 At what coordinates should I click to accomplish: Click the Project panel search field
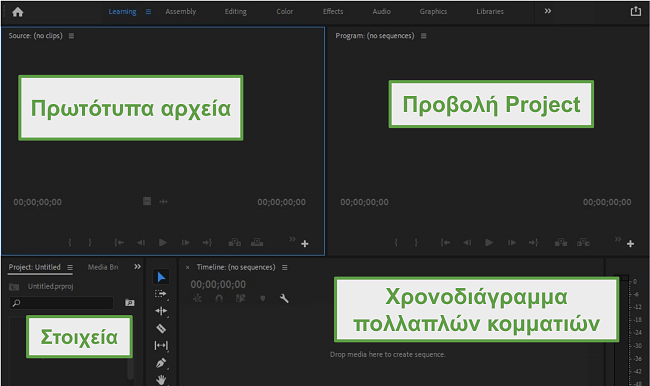(61, 303)
